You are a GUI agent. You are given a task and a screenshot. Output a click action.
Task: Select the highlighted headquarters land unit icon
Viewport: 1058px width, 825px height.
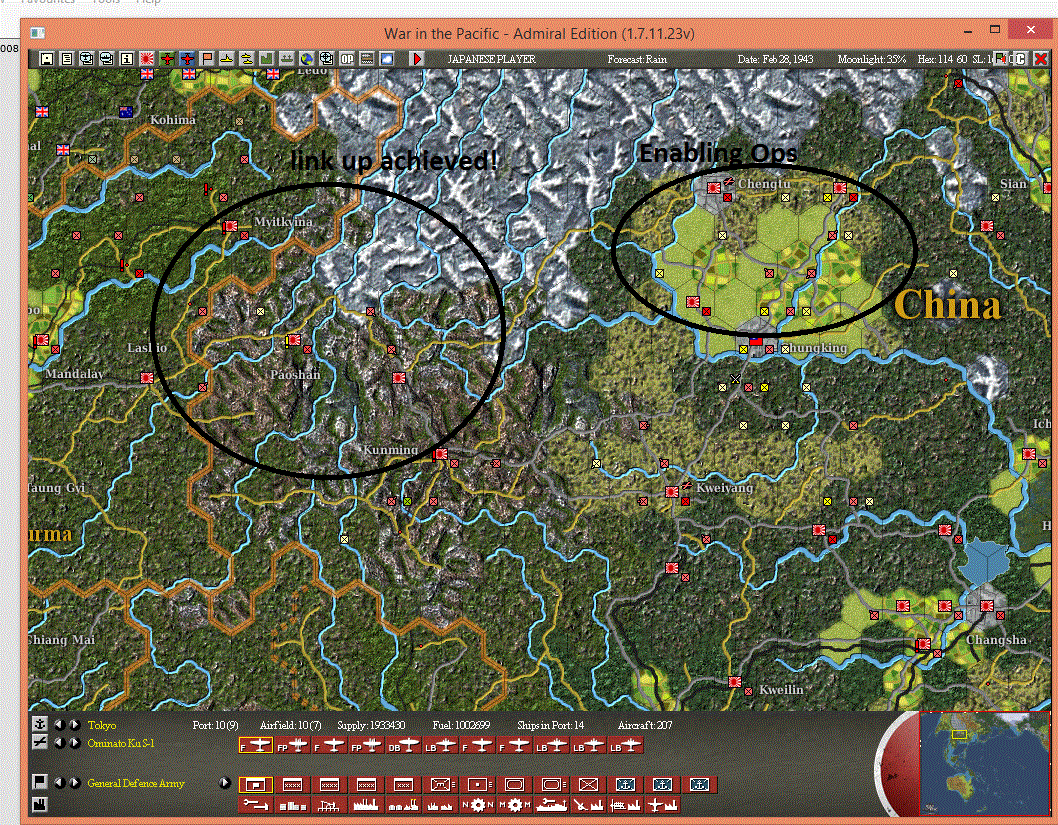(256, 785)
